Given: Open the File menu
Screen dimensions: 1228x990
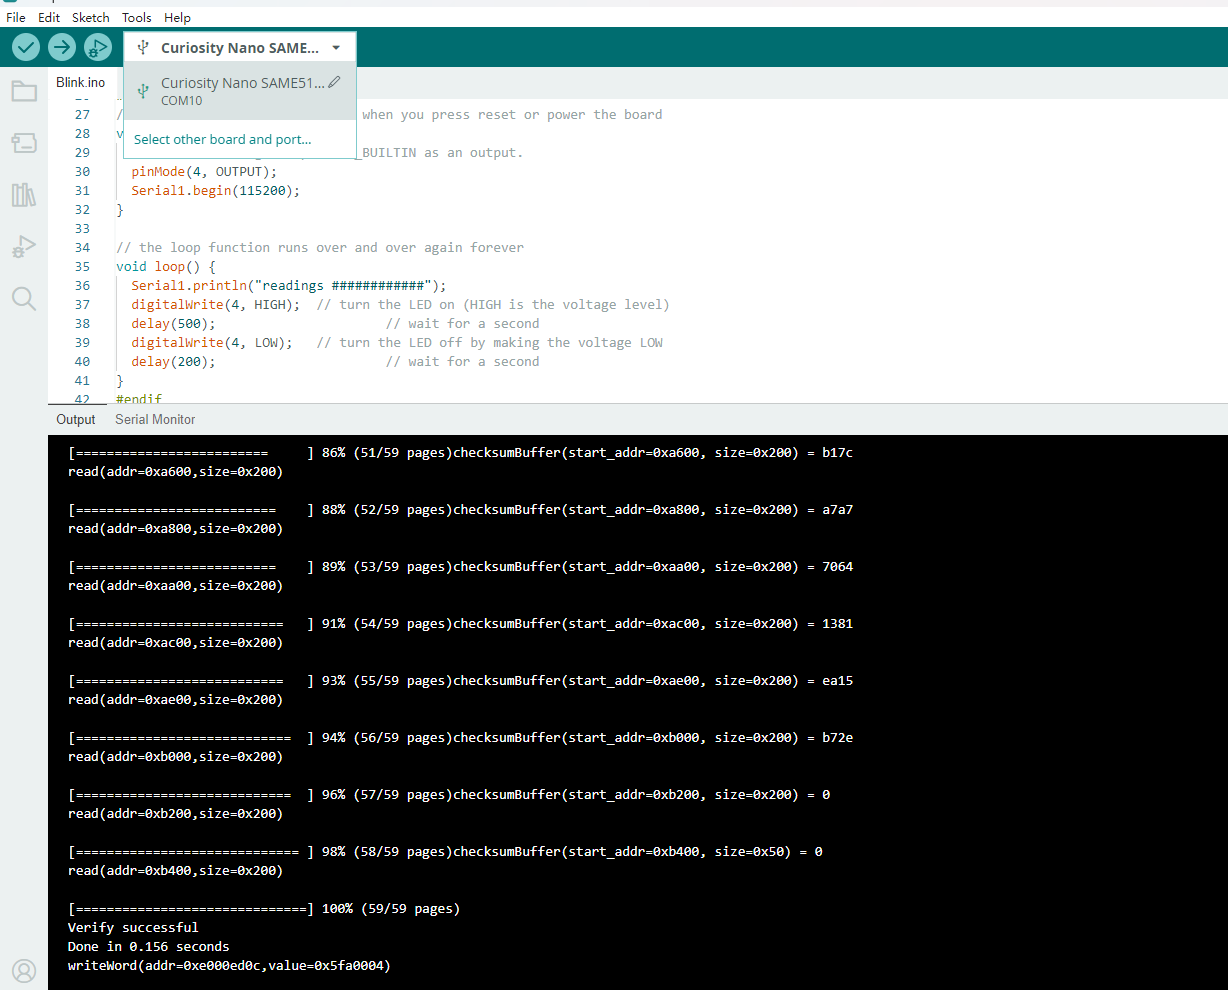Looking at the screenshot, I should click(x=16, y=17).
